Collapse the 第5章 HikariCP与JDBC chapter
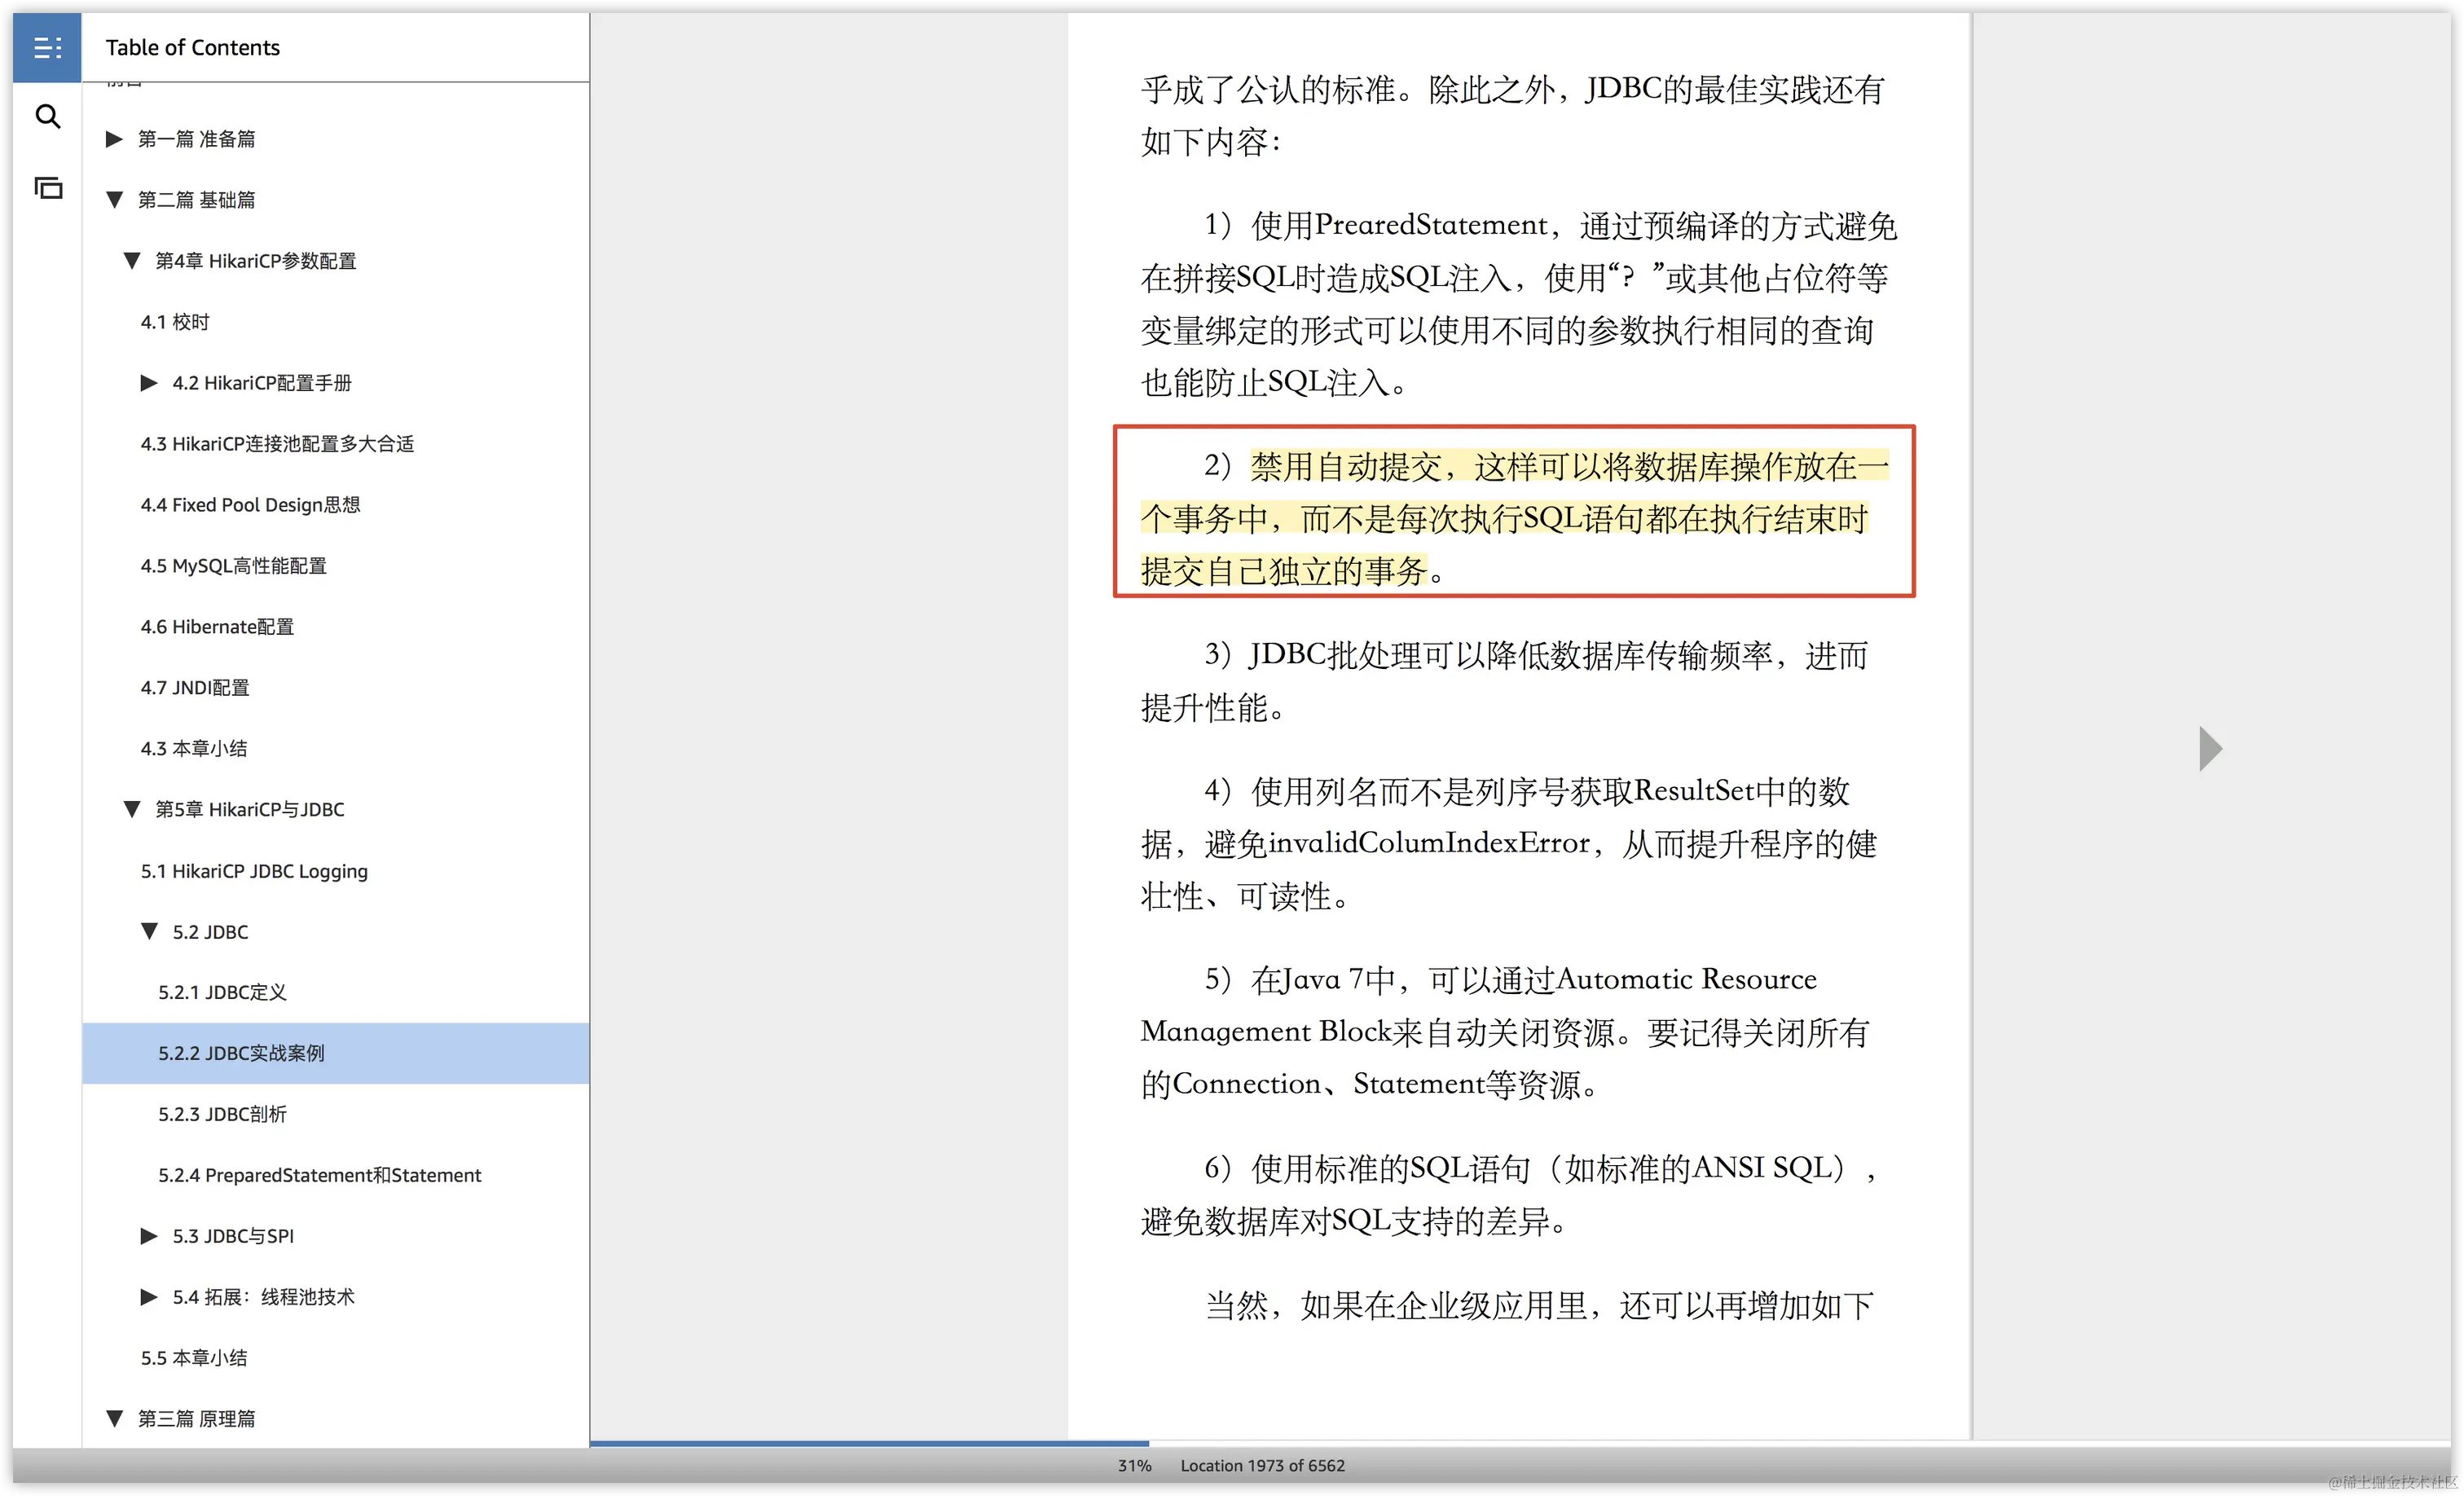 click(131, 809)
